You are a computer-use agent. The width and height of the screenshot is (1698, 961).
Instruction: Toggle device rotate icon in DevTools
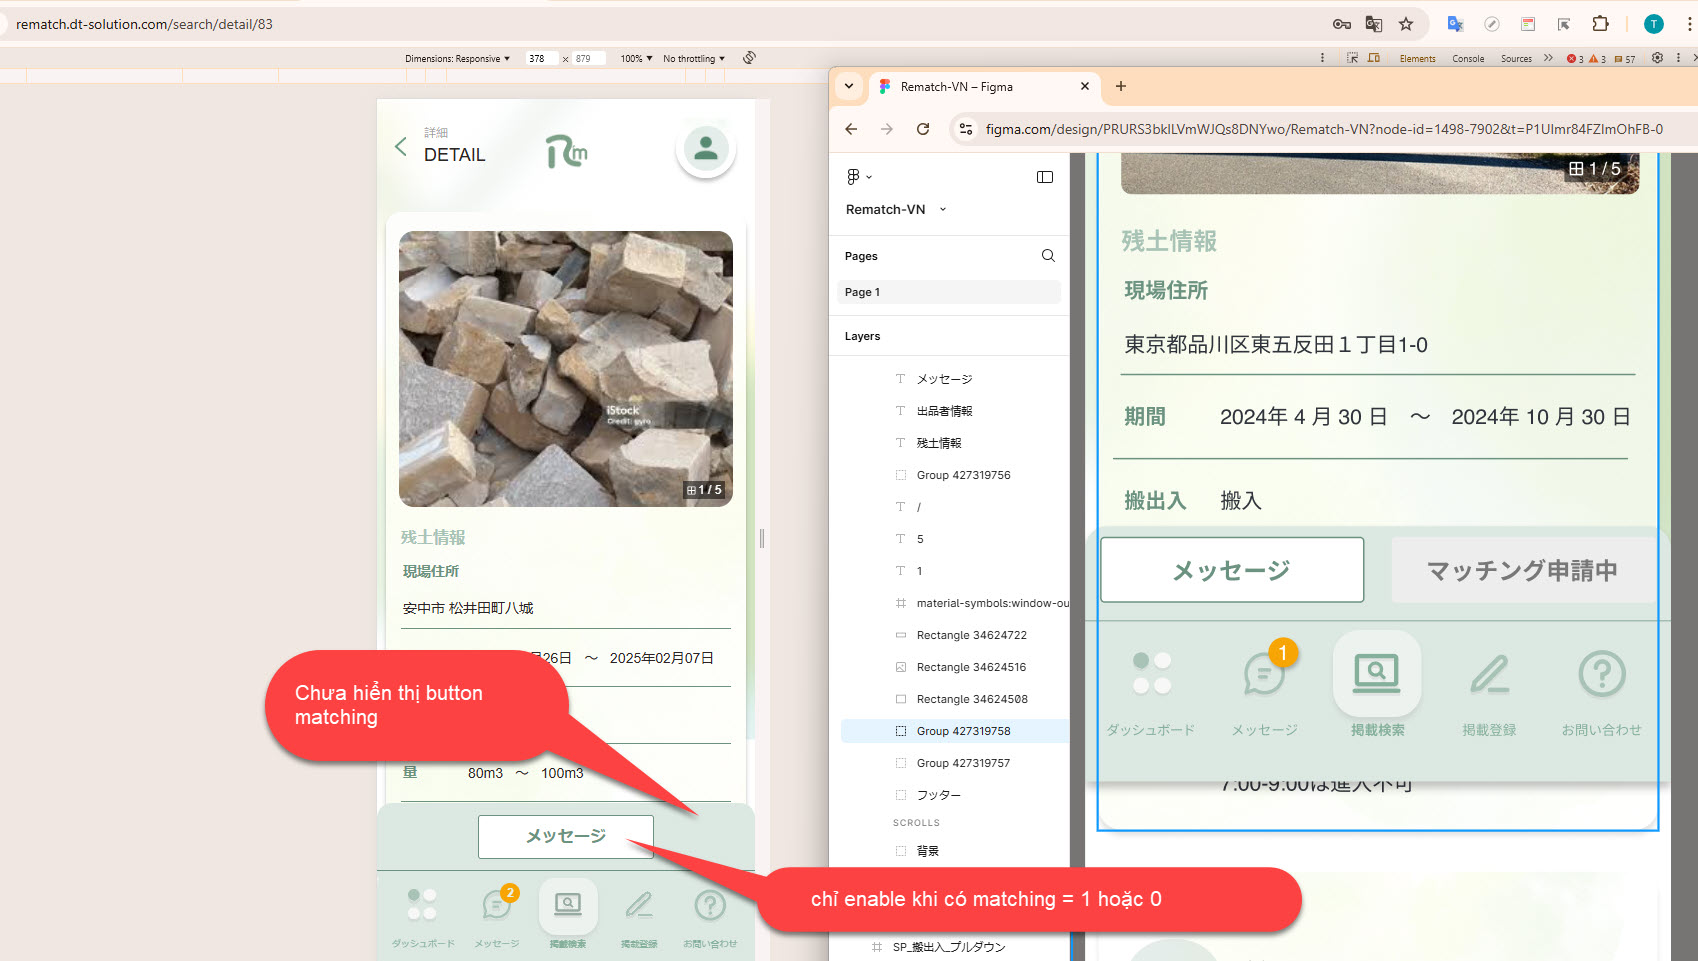[749, 58]
